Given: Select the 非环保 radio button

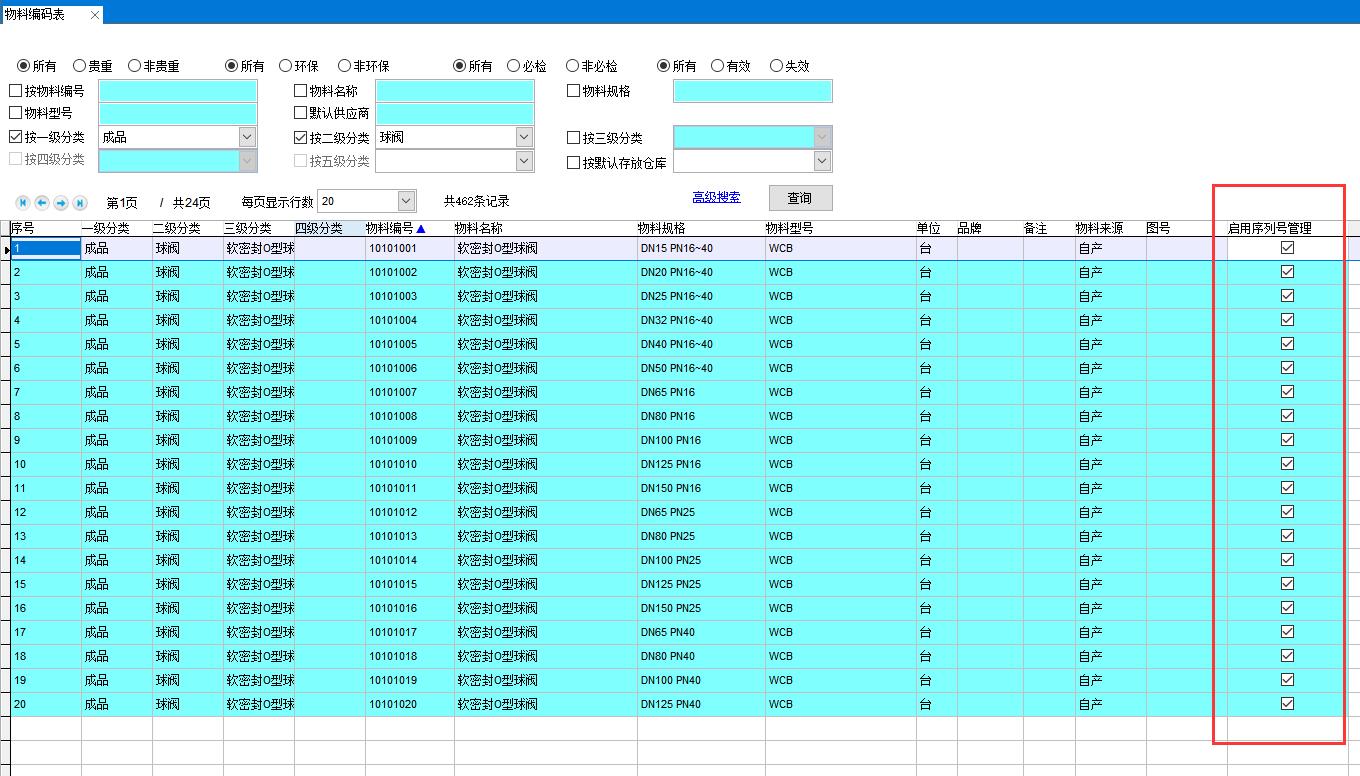Looking at the screenshot, I should coord(345,66).
